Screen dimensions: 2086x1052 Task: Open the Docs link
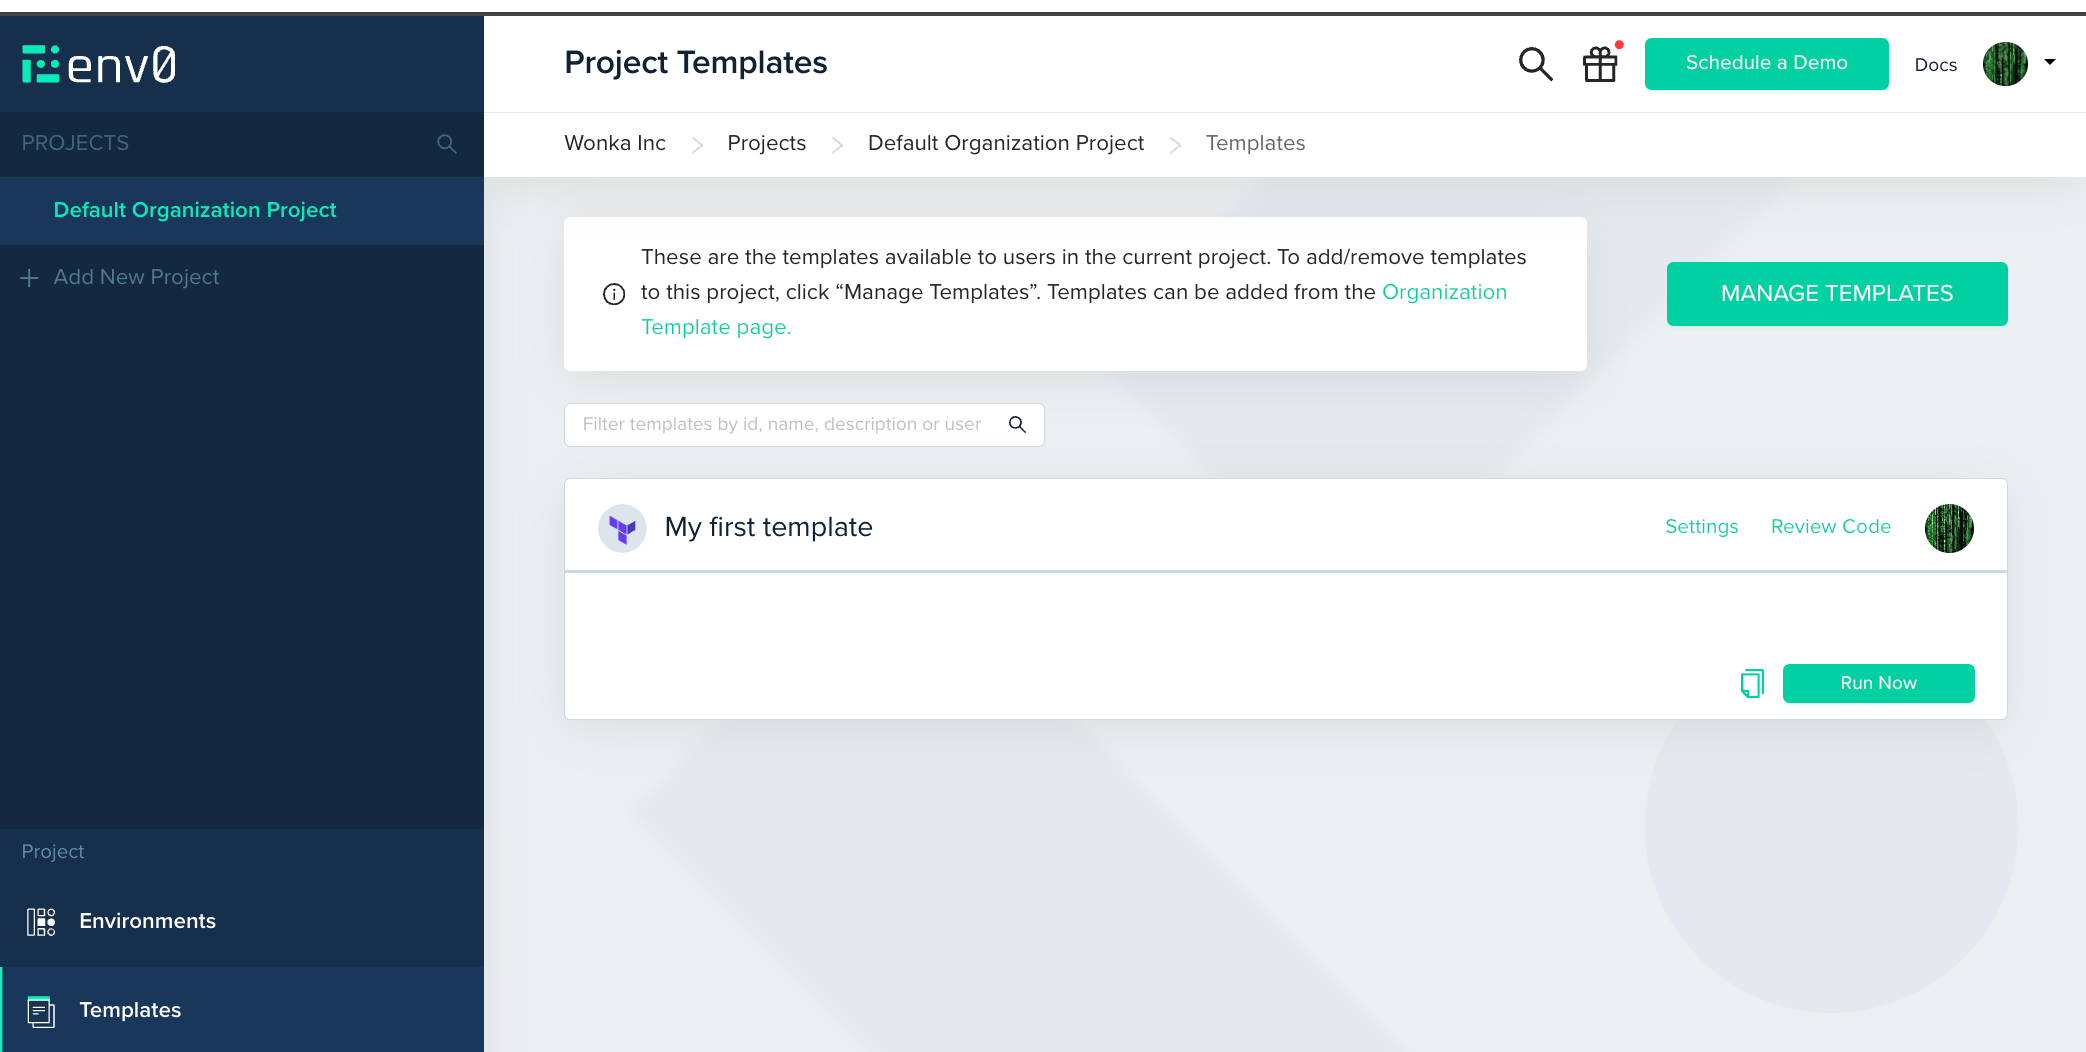tap(1935, 64)
